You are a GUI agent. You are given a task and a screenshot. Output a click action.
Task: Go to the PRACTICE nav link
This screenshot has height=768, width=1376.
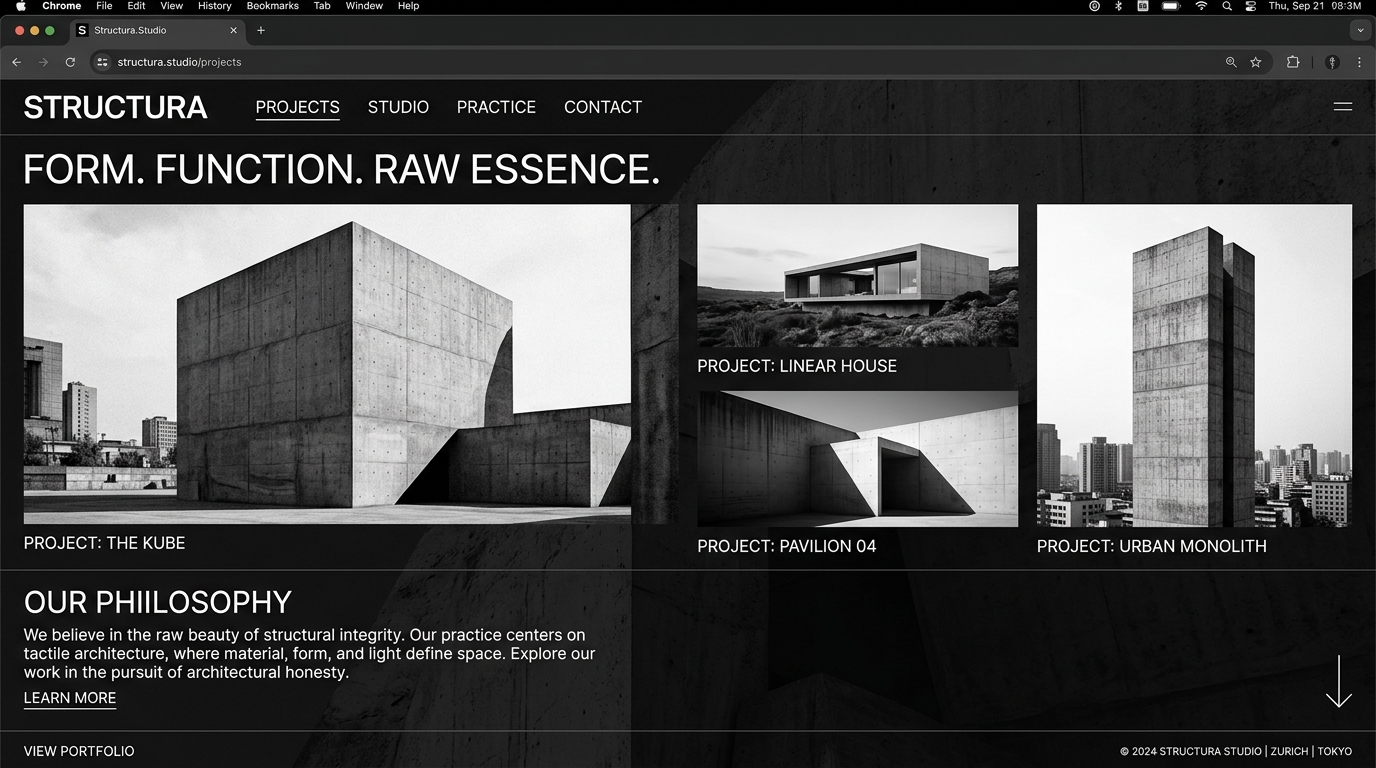tap(496, 107)
